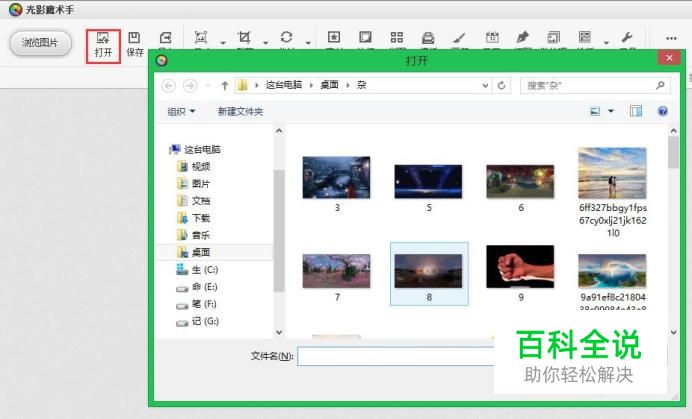692x419 pixels.
Task: Expand the recent locations dropdown arrow
Action: click(x=208, y=85)
